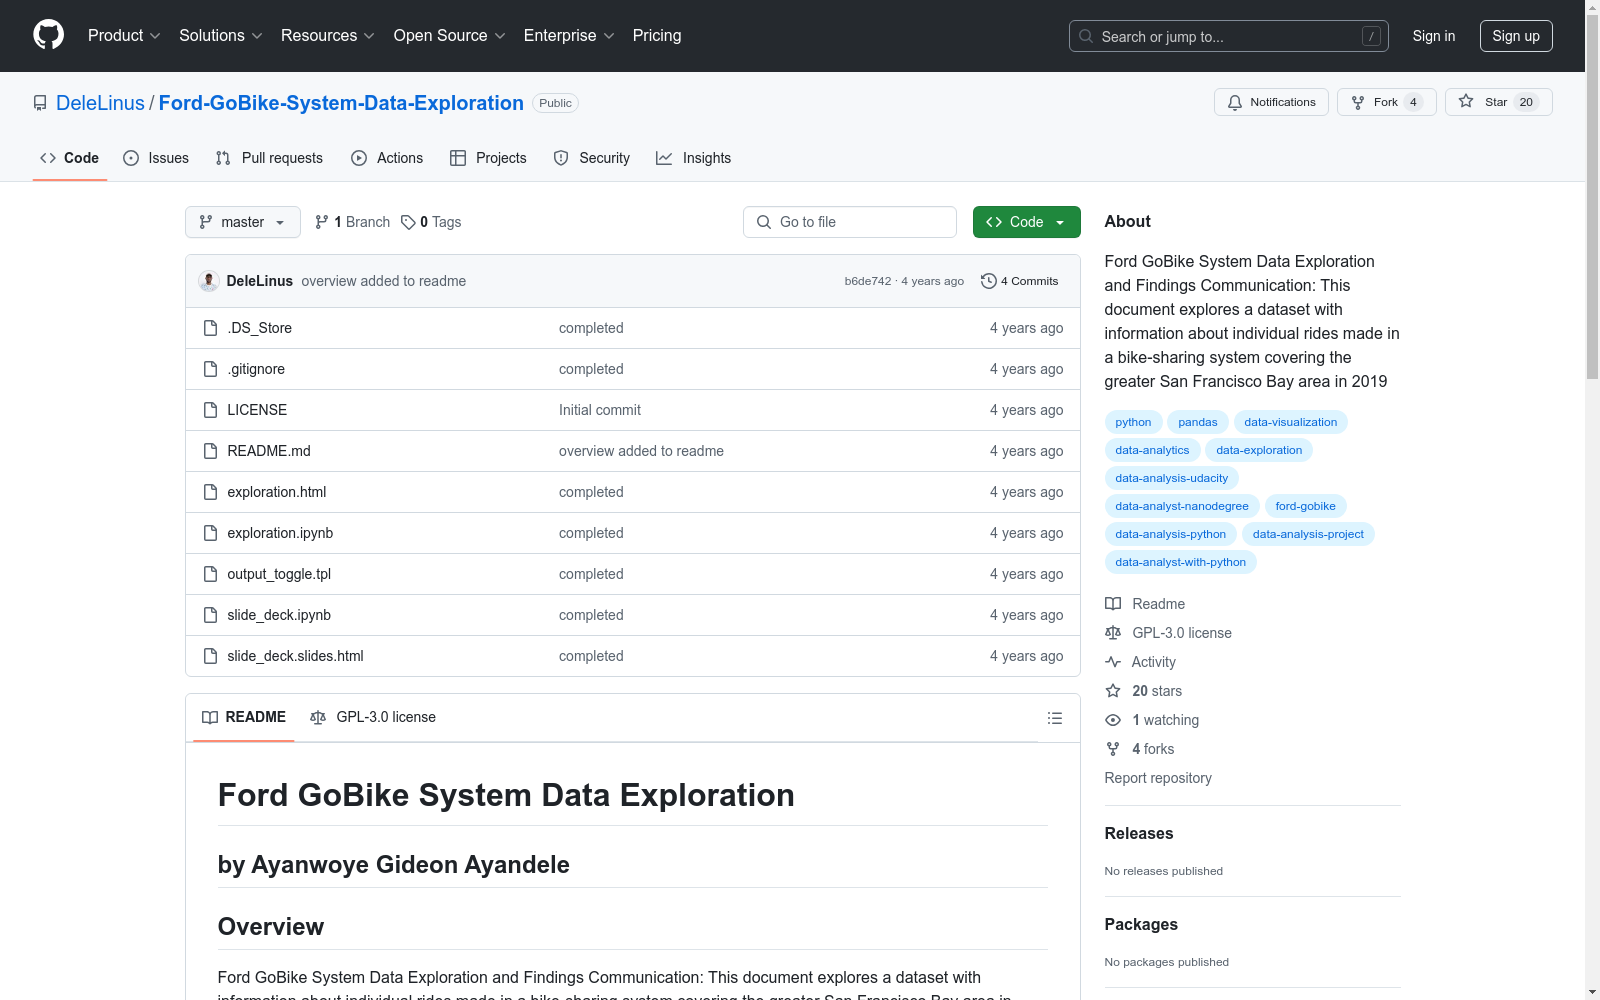Screen dimensions: 1600x1000
Task: Click the file icon beside .gitignore
Action: tap(210, 369)
